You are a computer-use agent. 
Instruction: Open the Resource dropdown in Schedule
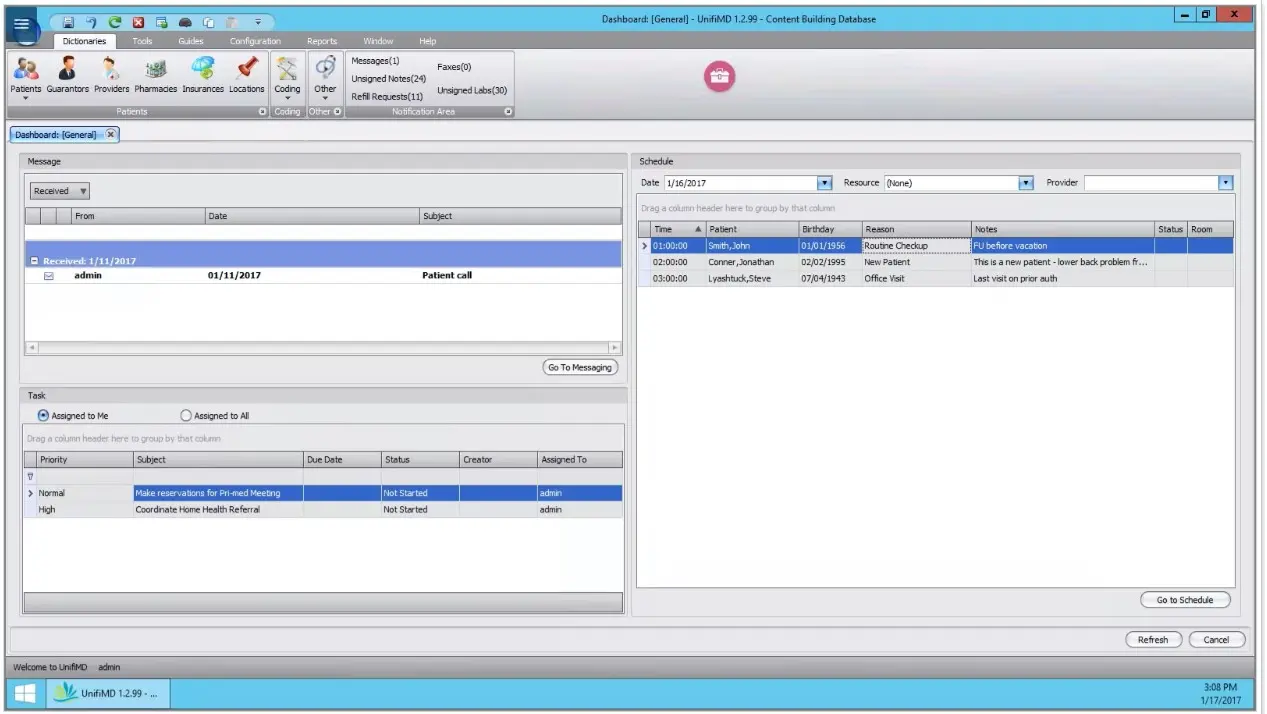[x=1026, y=182]
